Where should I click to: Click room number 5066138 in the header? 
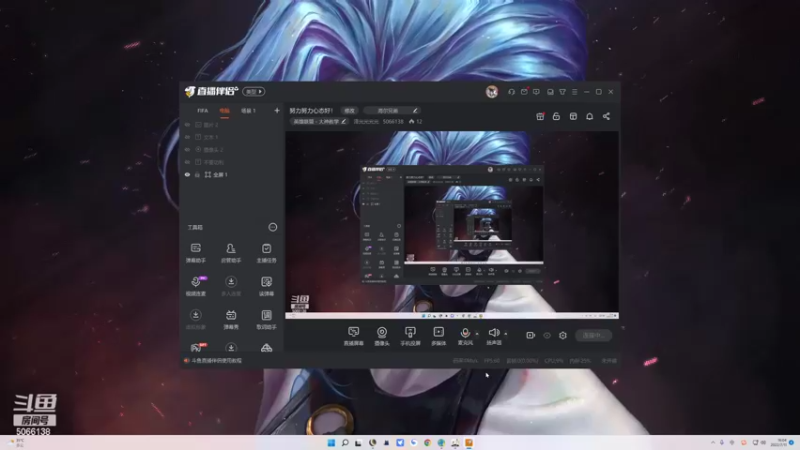393,121
